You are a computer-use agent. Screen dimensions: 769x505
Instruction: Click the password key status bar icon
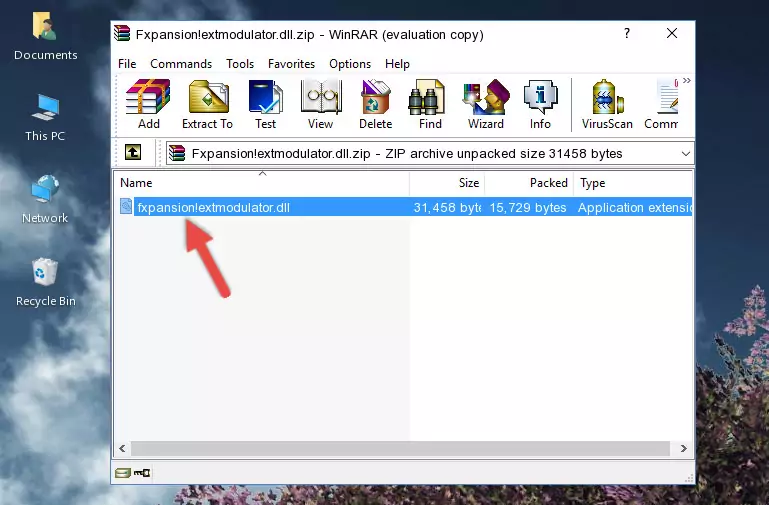[142, 473]
